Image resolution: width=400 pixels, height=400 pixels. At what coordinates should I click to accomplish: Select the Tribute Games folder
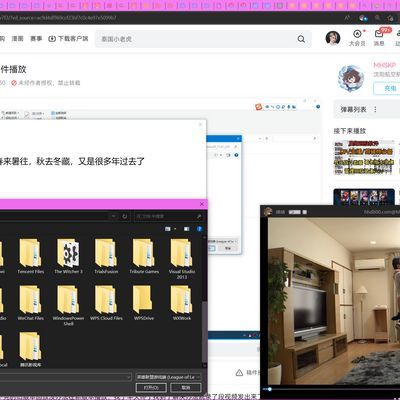coord(144,256)
